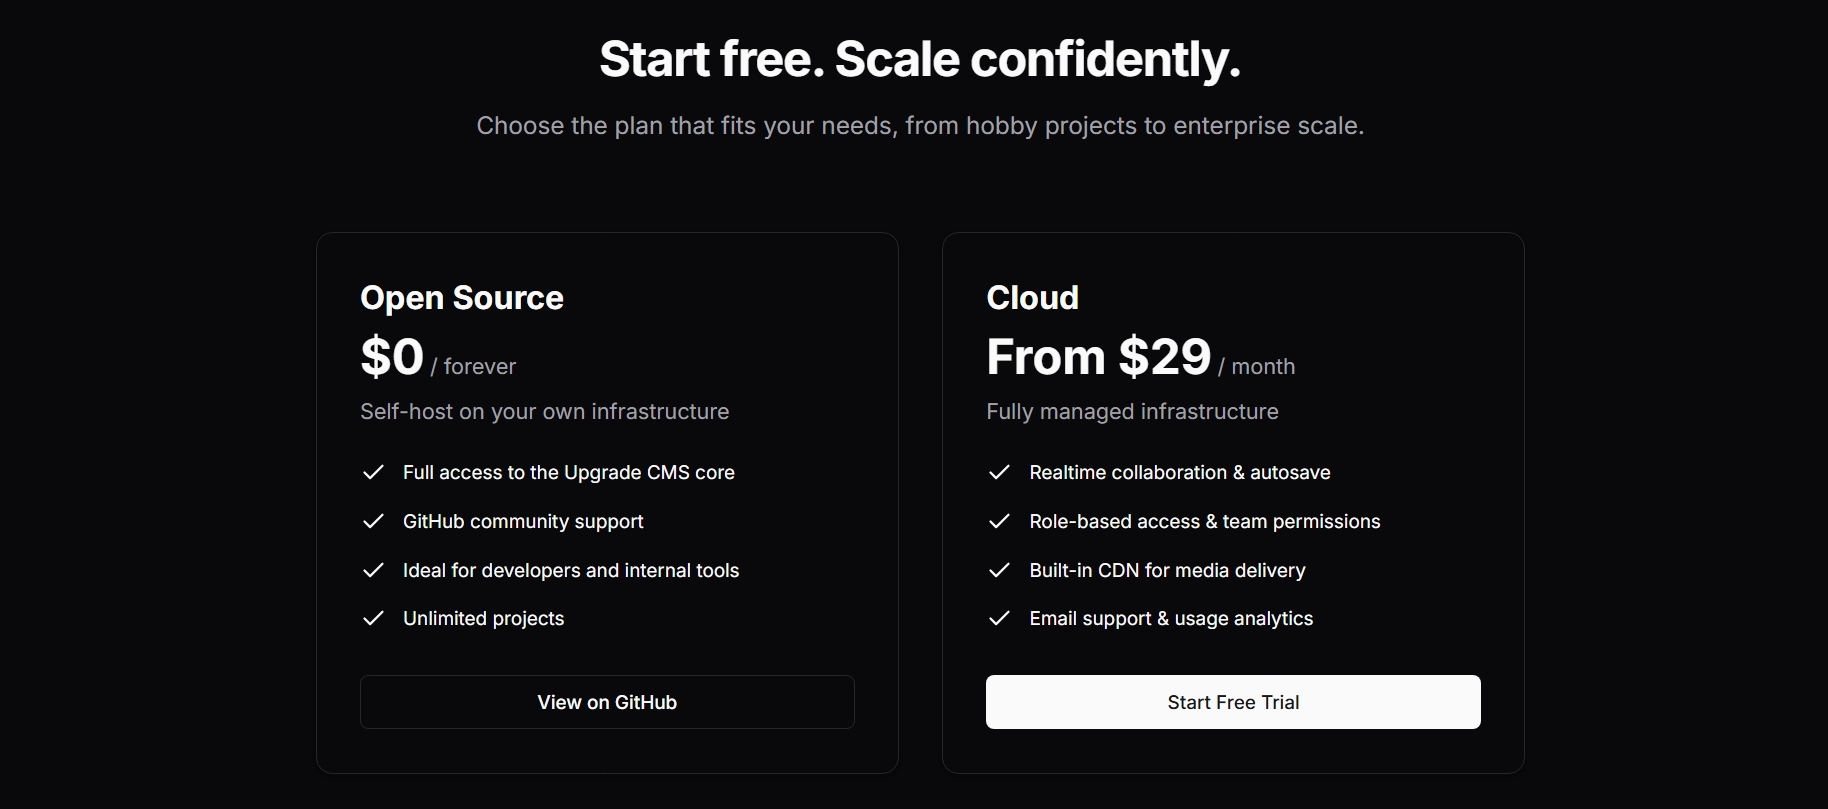The width and height of the screenshot is (1828, 809).
Task: Select the checkmark beside Ideal for developers
Action: 373,570
